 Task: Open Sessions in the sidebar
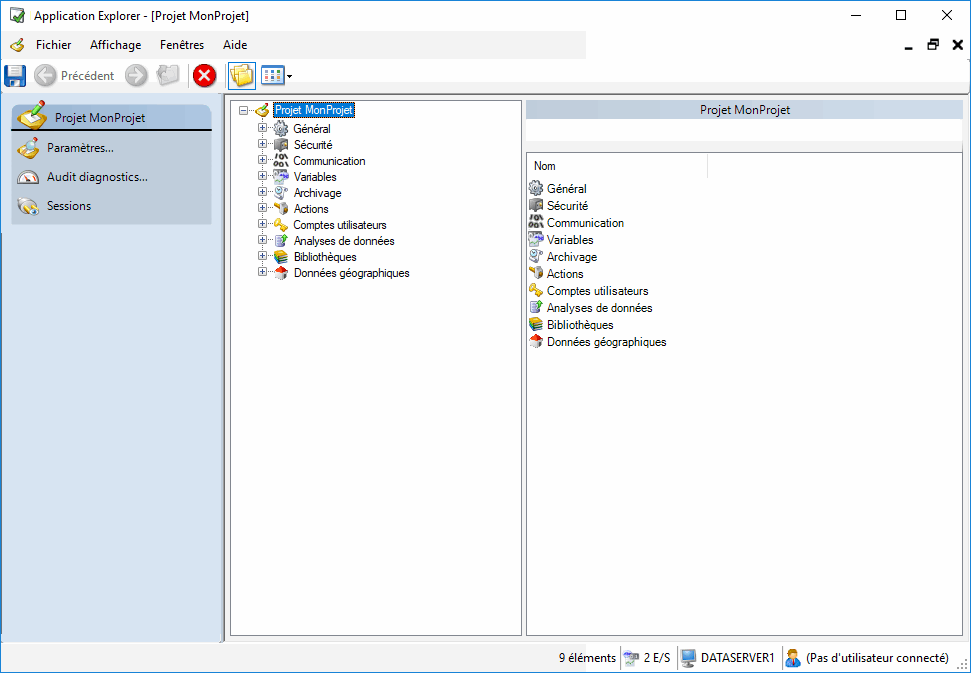tap(69, 206)
